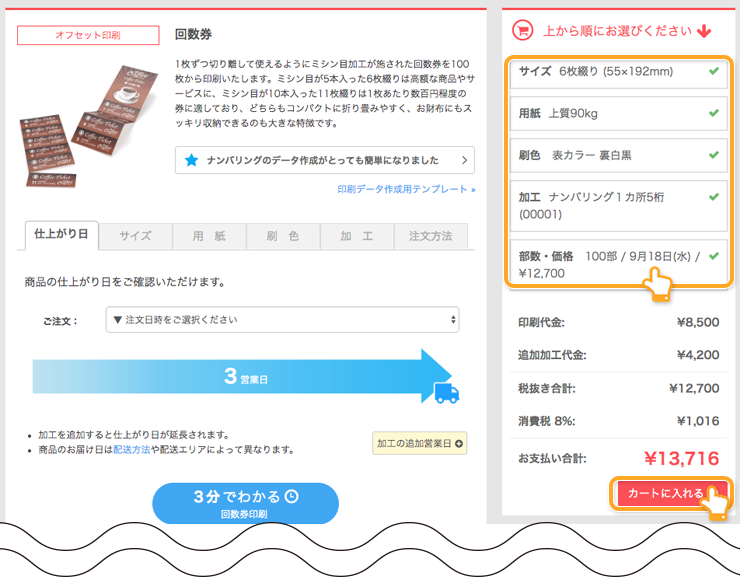Click the 3営業日 blue arrow bar

point(242,377)
